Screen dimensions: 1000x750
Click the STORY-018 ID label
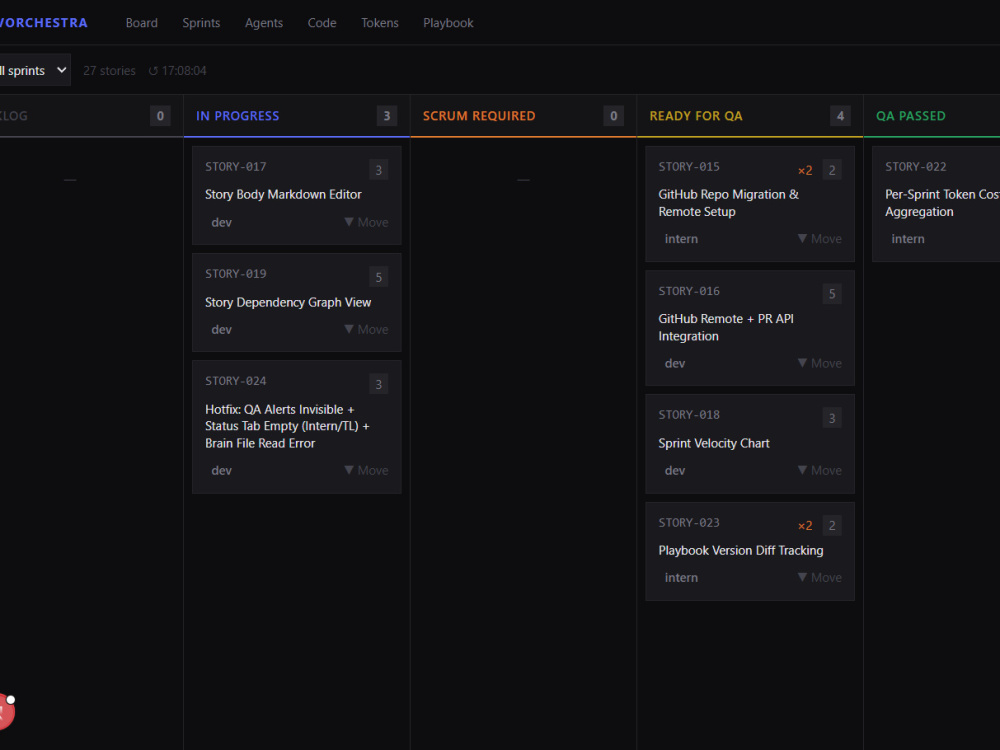coord(689,415)
